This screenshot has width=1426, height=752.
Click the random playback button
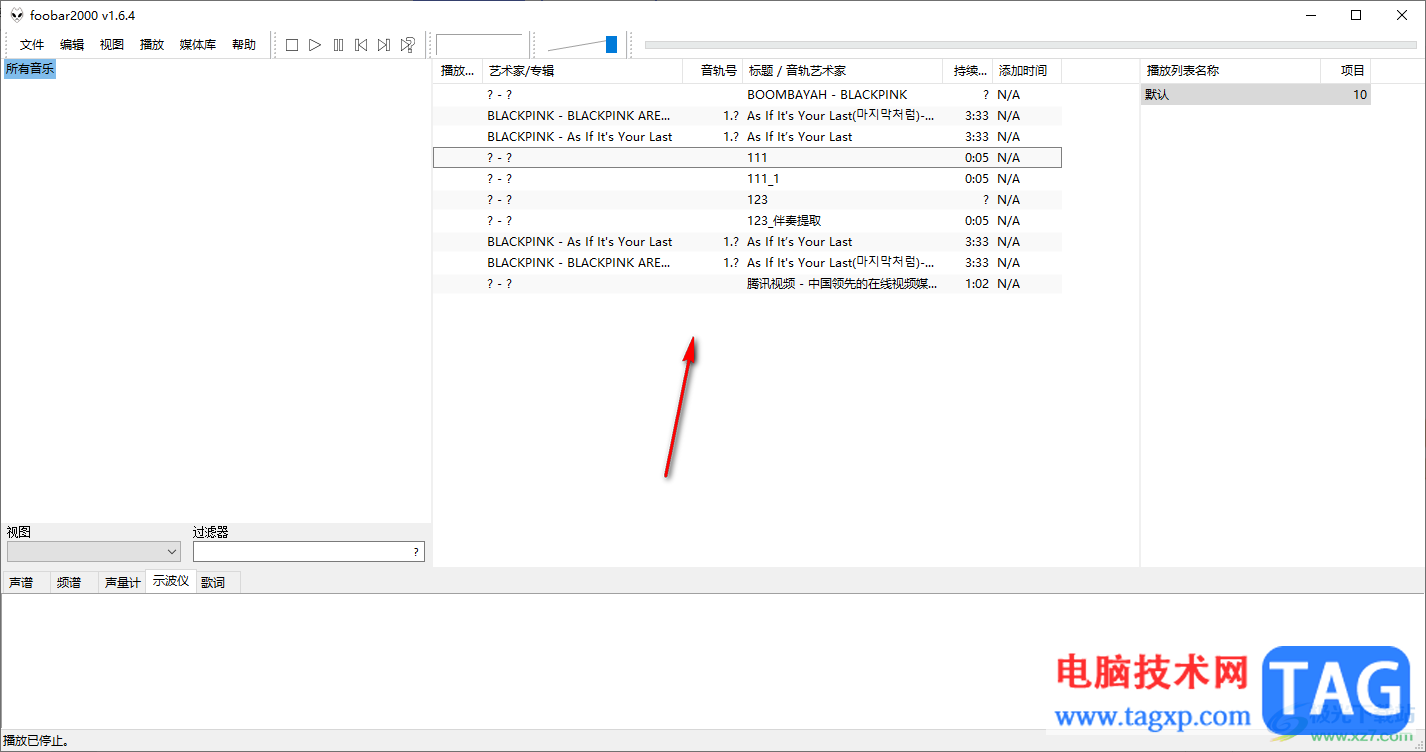click(x=407, y=45)
